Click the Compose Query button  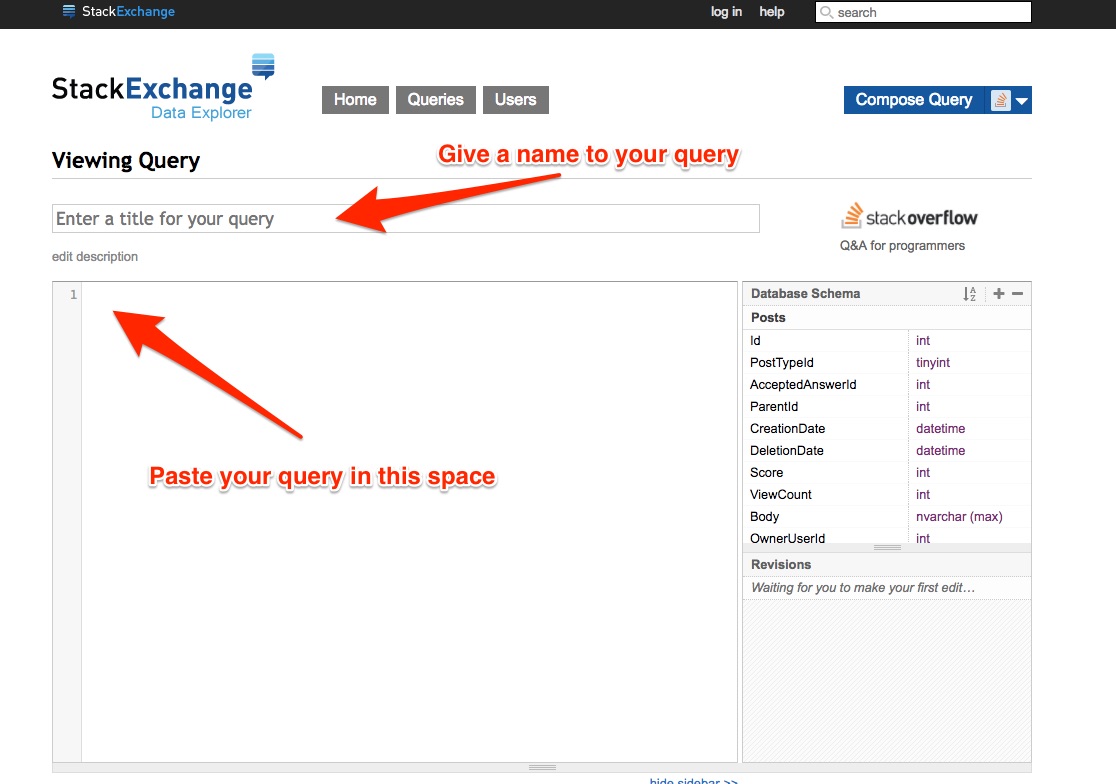click(914, 100)
